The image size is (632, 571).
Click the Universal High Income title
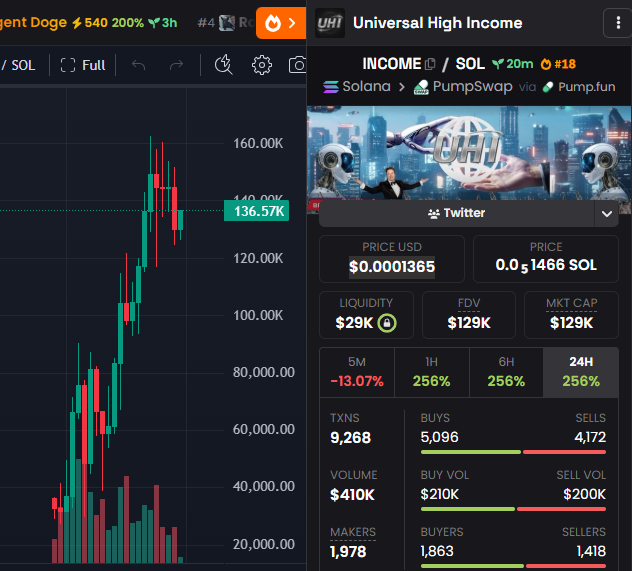(437, 23)
